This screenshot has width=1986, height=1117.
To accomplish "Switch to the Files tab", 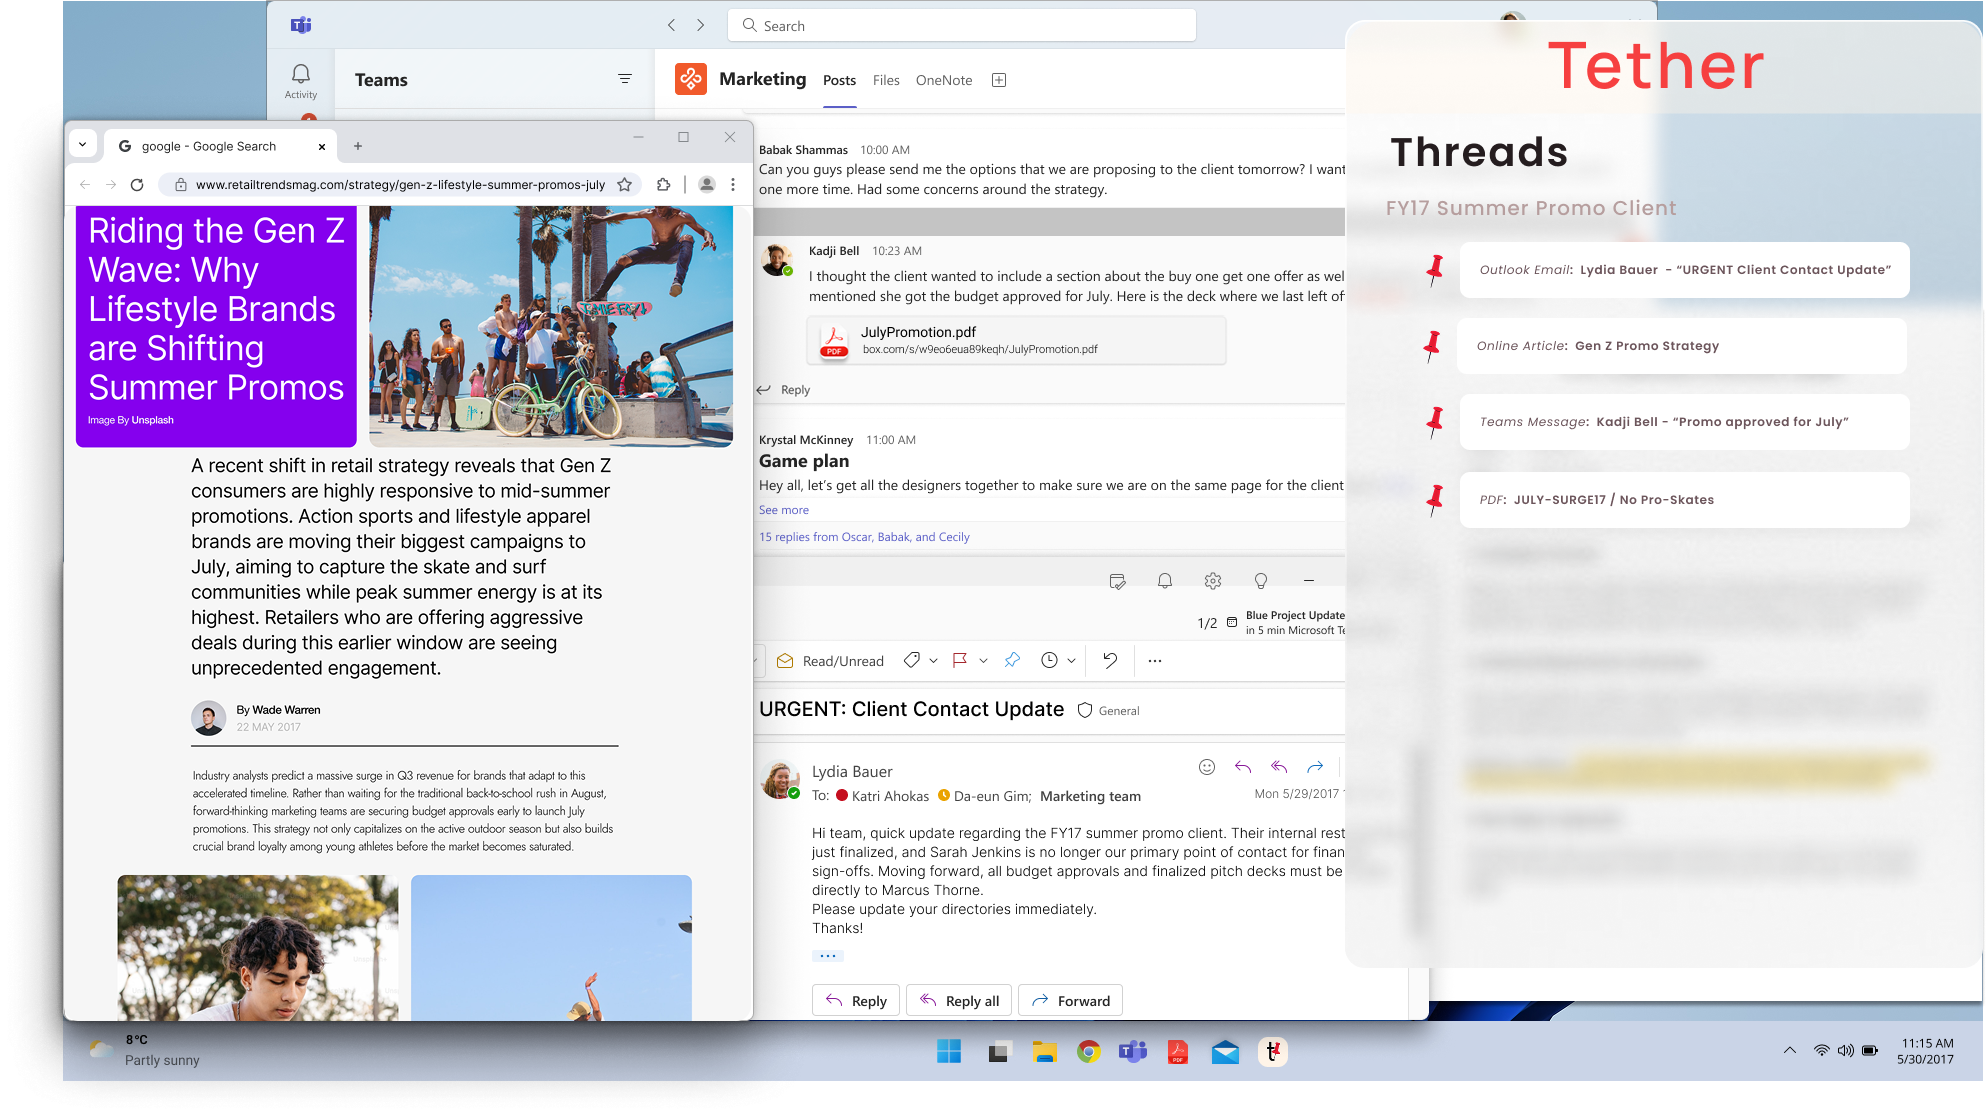I will click(x=886, y=80).
